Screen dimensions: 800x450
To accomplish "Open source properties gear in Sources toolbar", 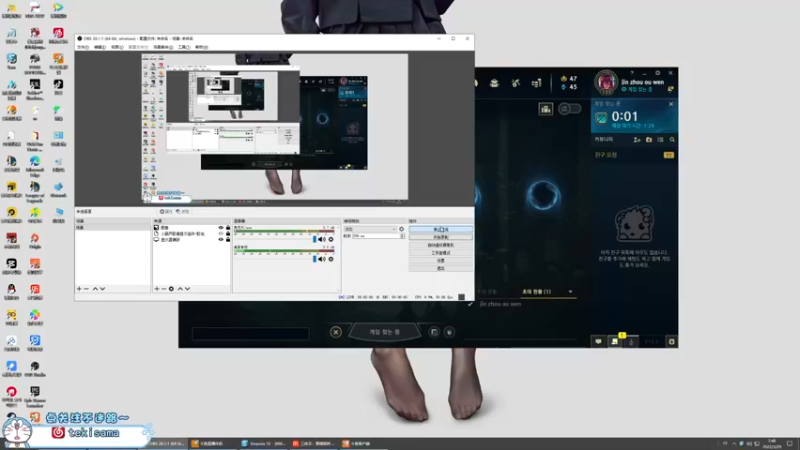I will tap(171, 289).
